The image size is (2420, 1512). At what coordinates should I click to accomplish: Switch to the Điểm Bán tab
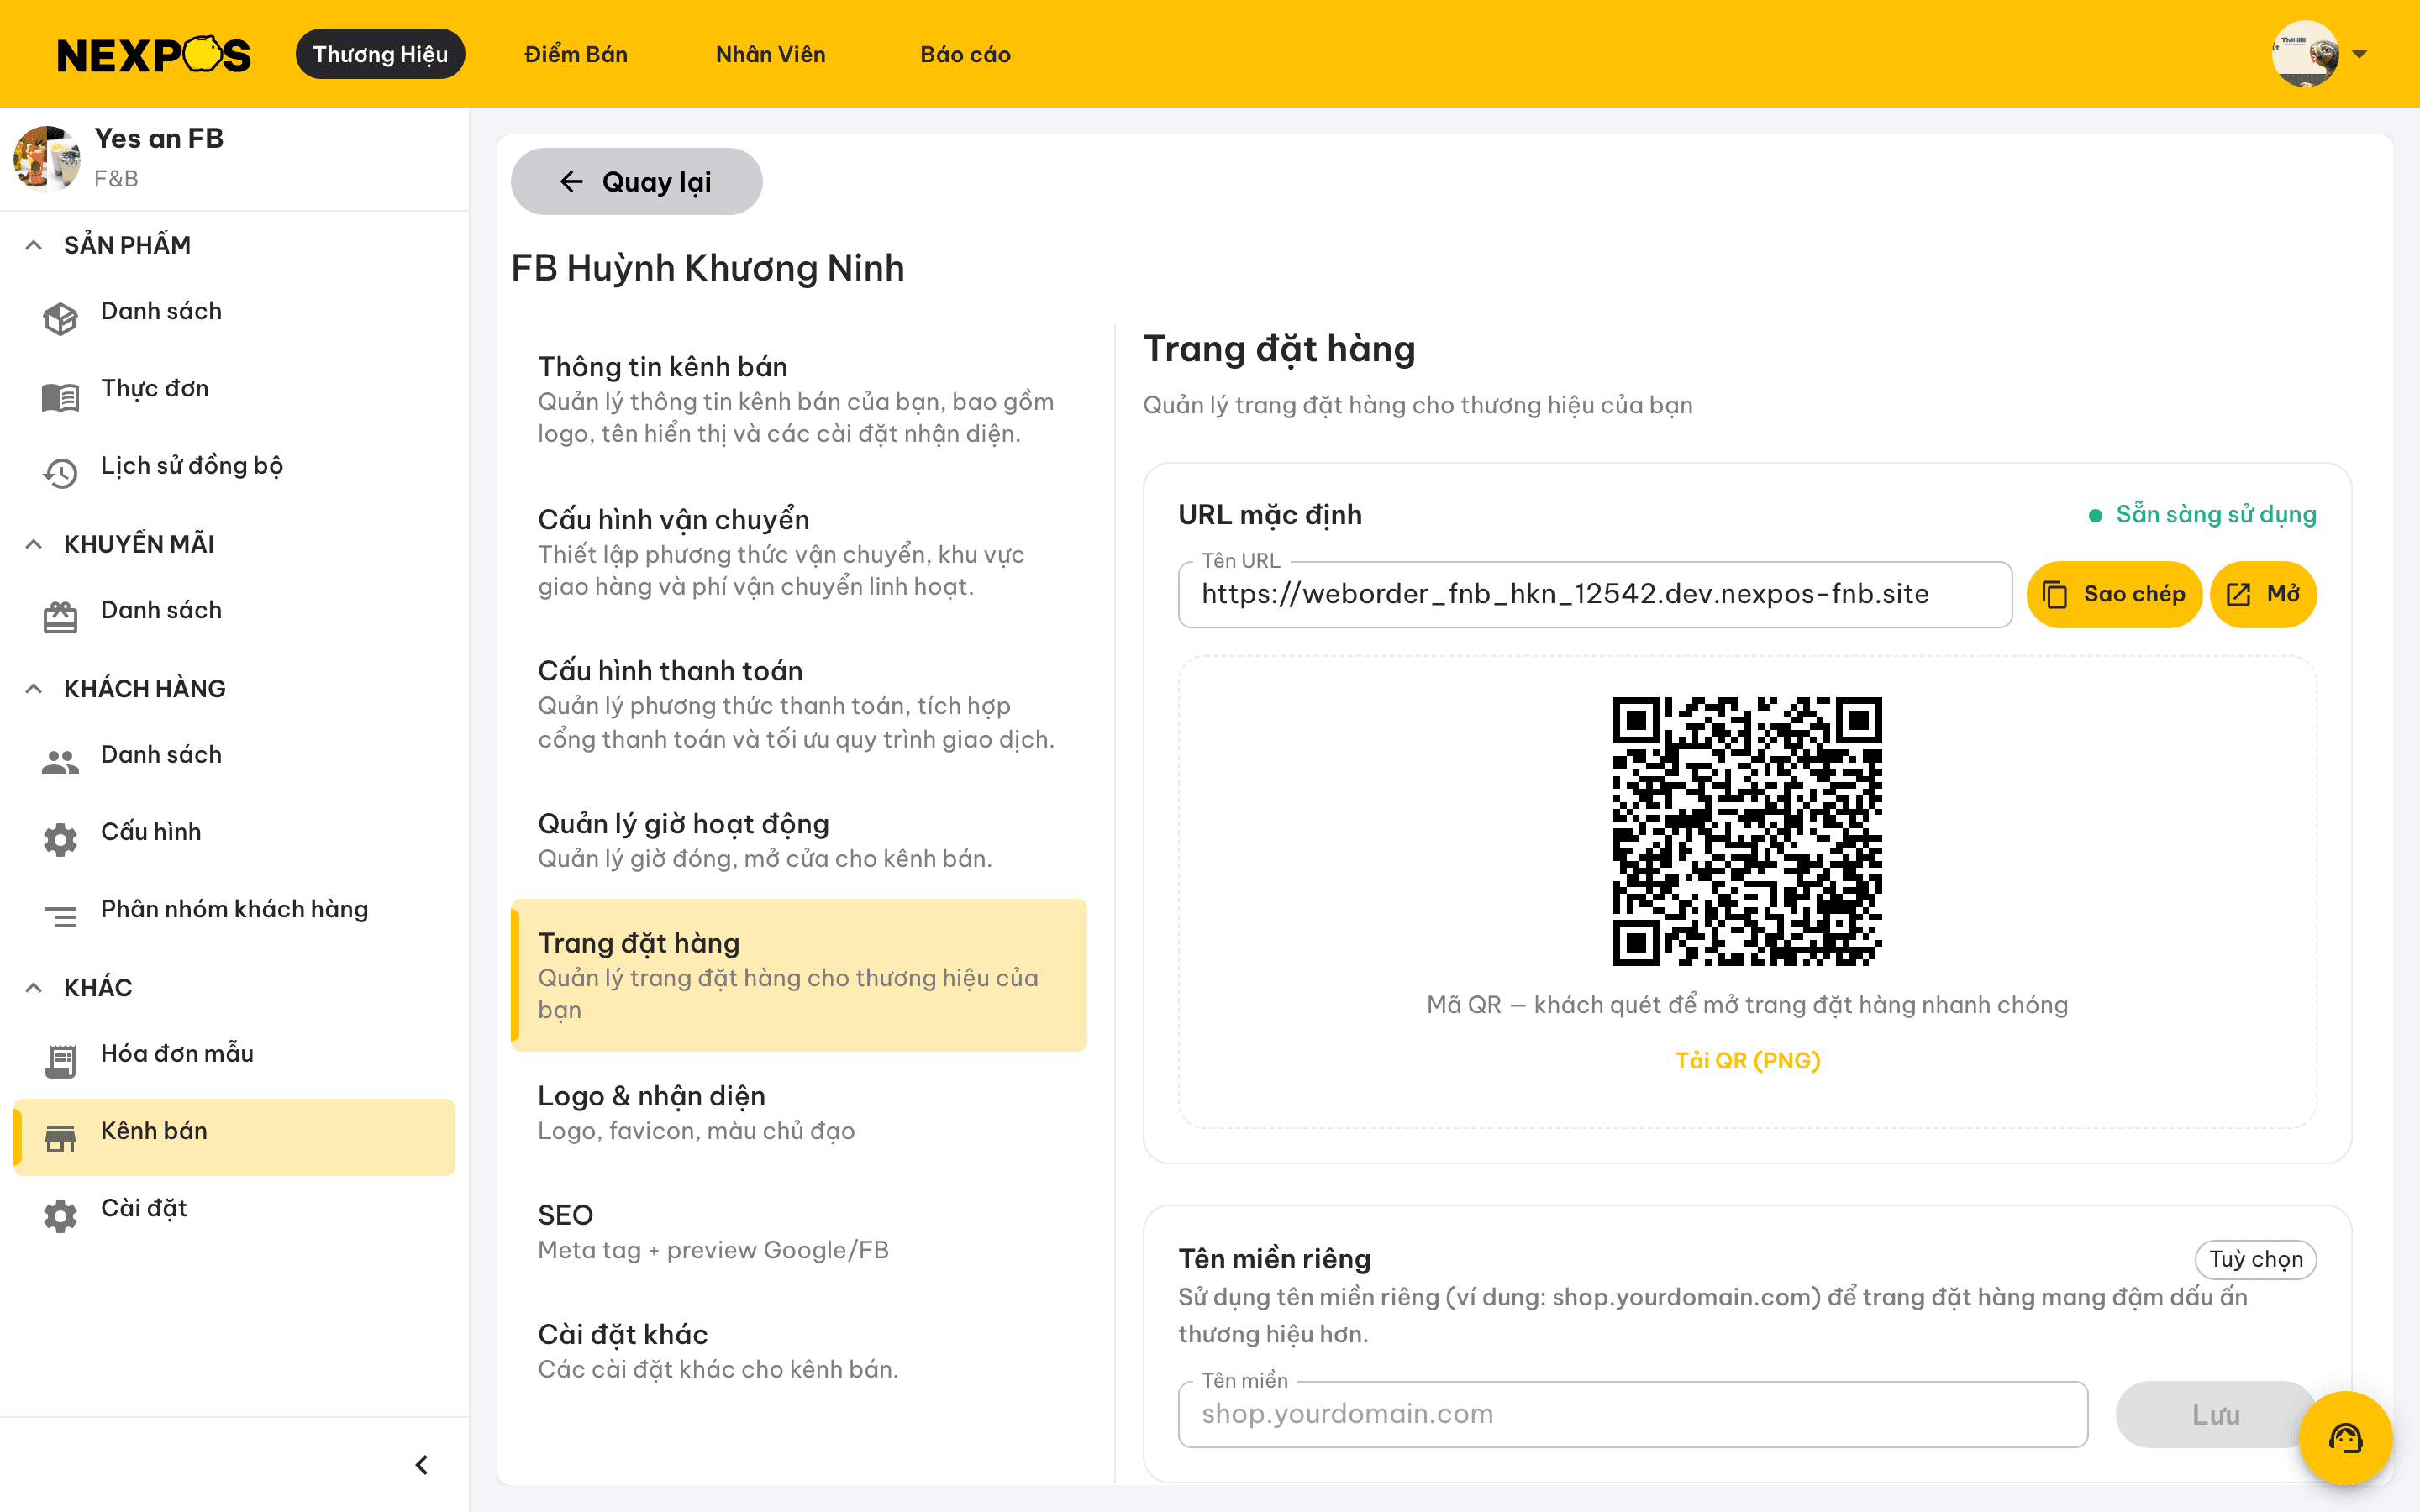pos(576,54)
